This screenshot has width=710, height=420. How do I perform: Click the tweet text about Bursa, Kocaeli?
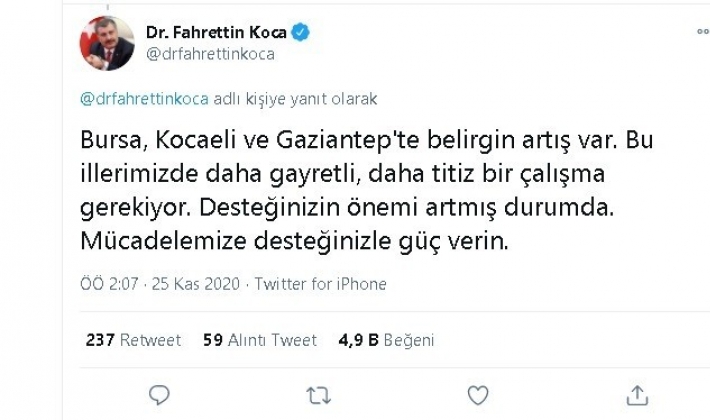pos(367,191)
